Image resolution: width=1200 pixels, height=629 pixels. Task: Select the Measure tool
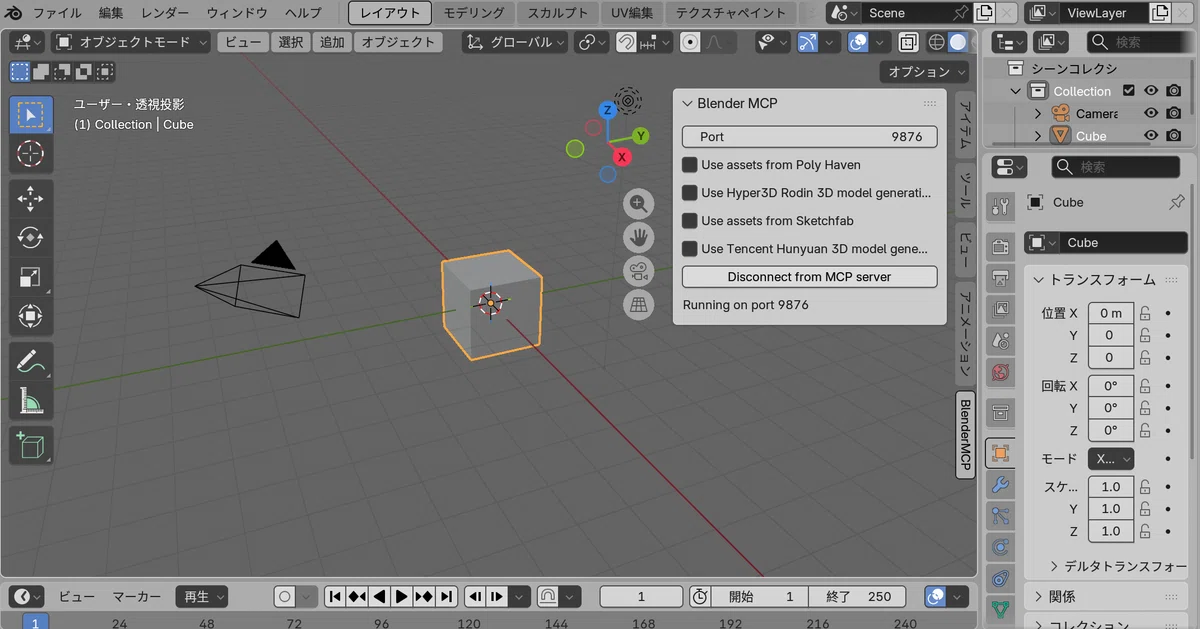[x=31, y=400]
